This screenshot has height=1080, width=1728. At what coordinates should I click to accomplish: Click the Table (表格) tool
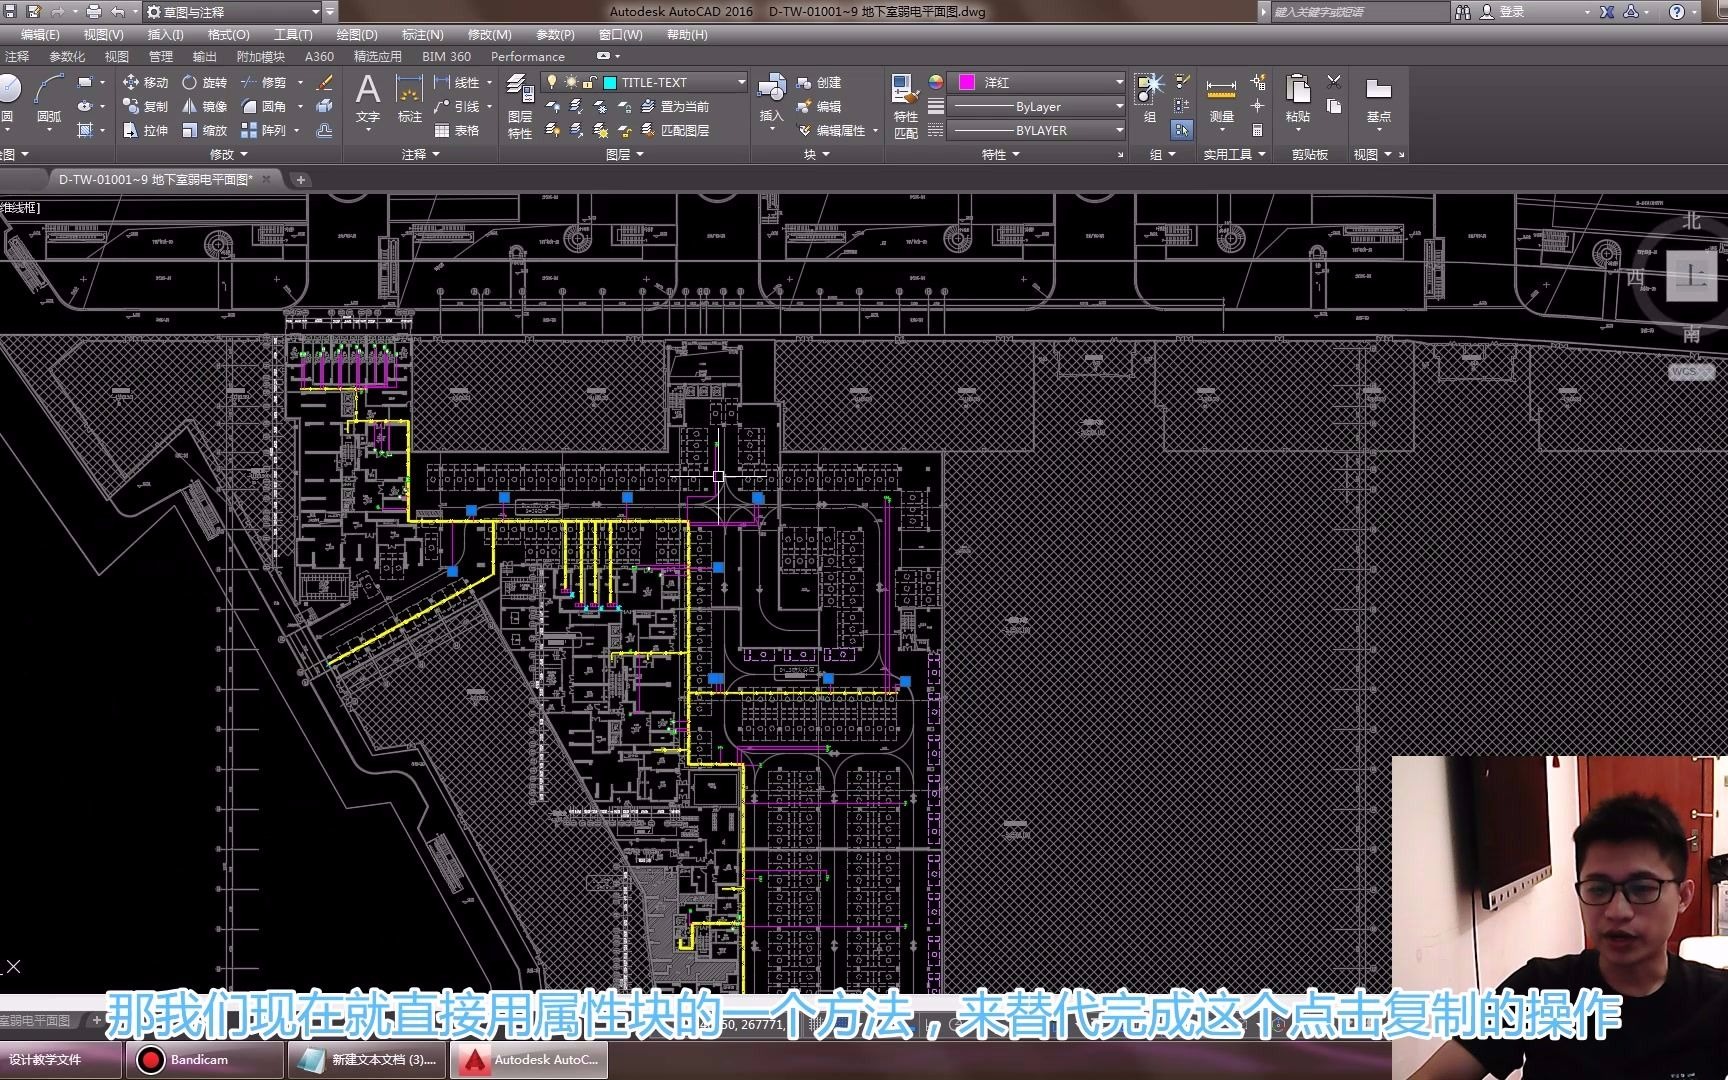(457, 130)
